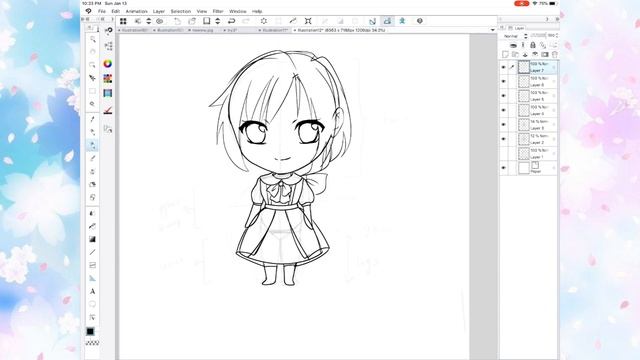Select the Zoom magnifier tool
Viewport: 640px width, 360px height.
[x=93, y=39]
